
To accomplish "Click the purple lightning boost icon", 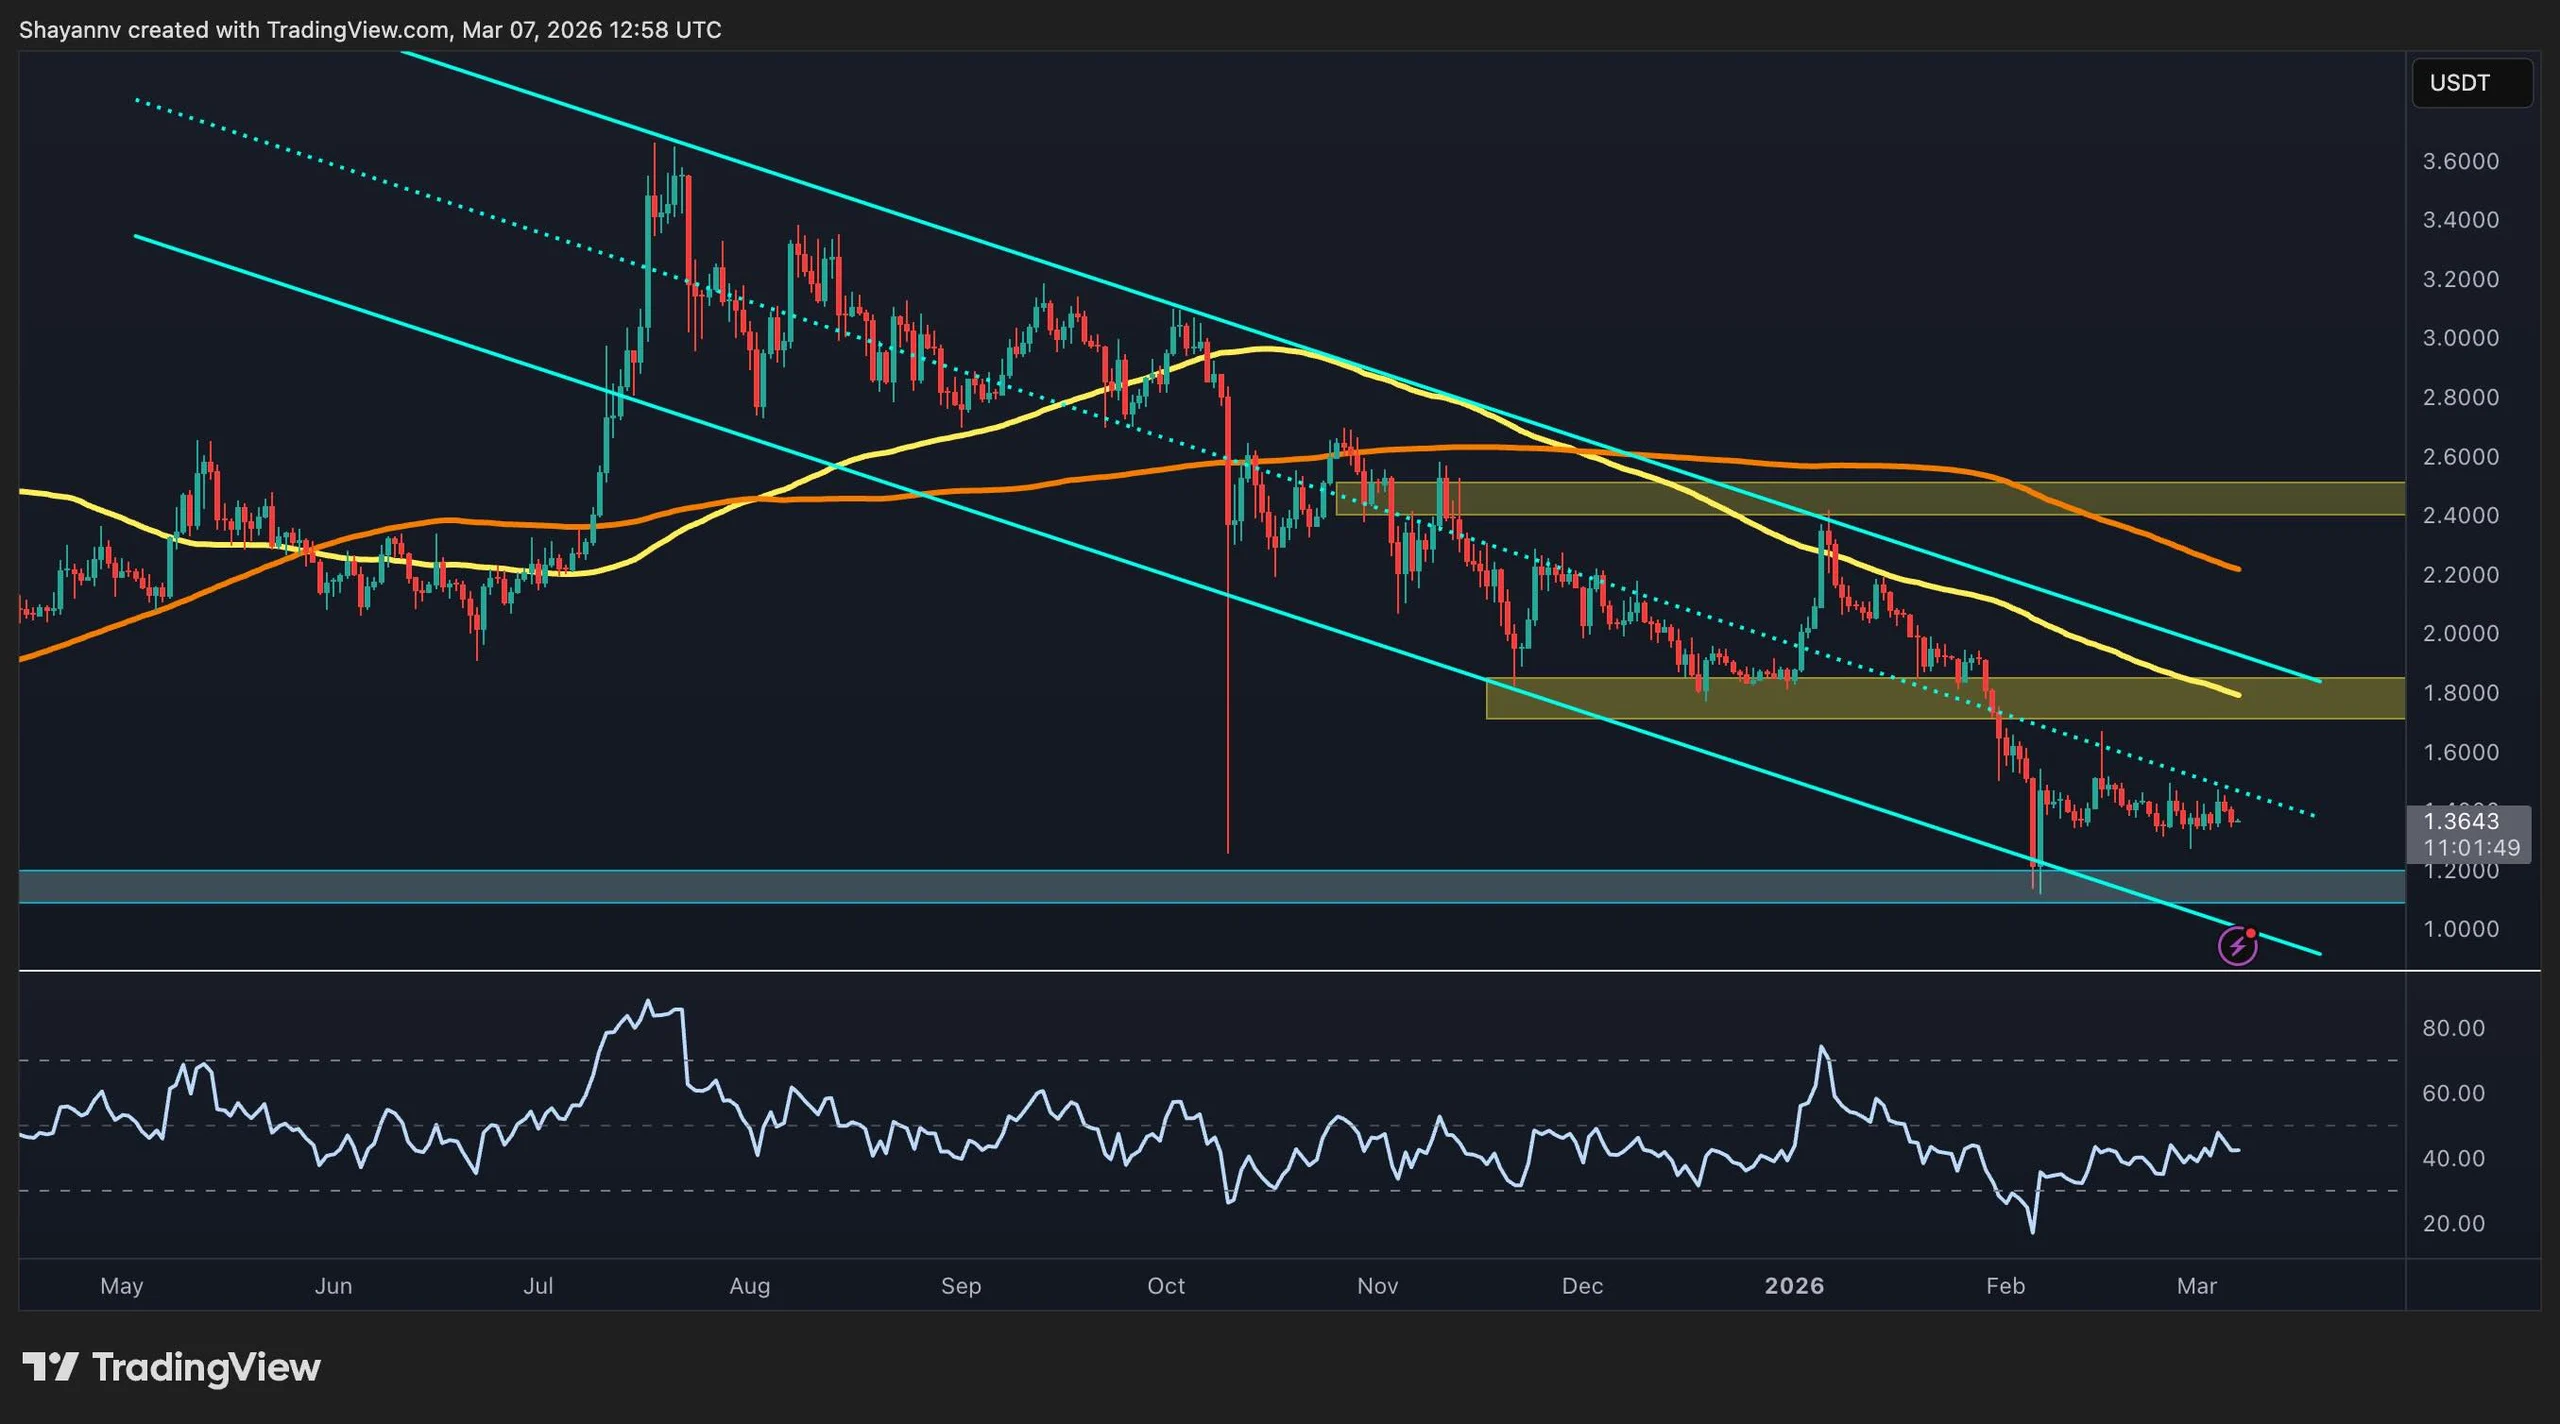I will tap(2236, 944).
